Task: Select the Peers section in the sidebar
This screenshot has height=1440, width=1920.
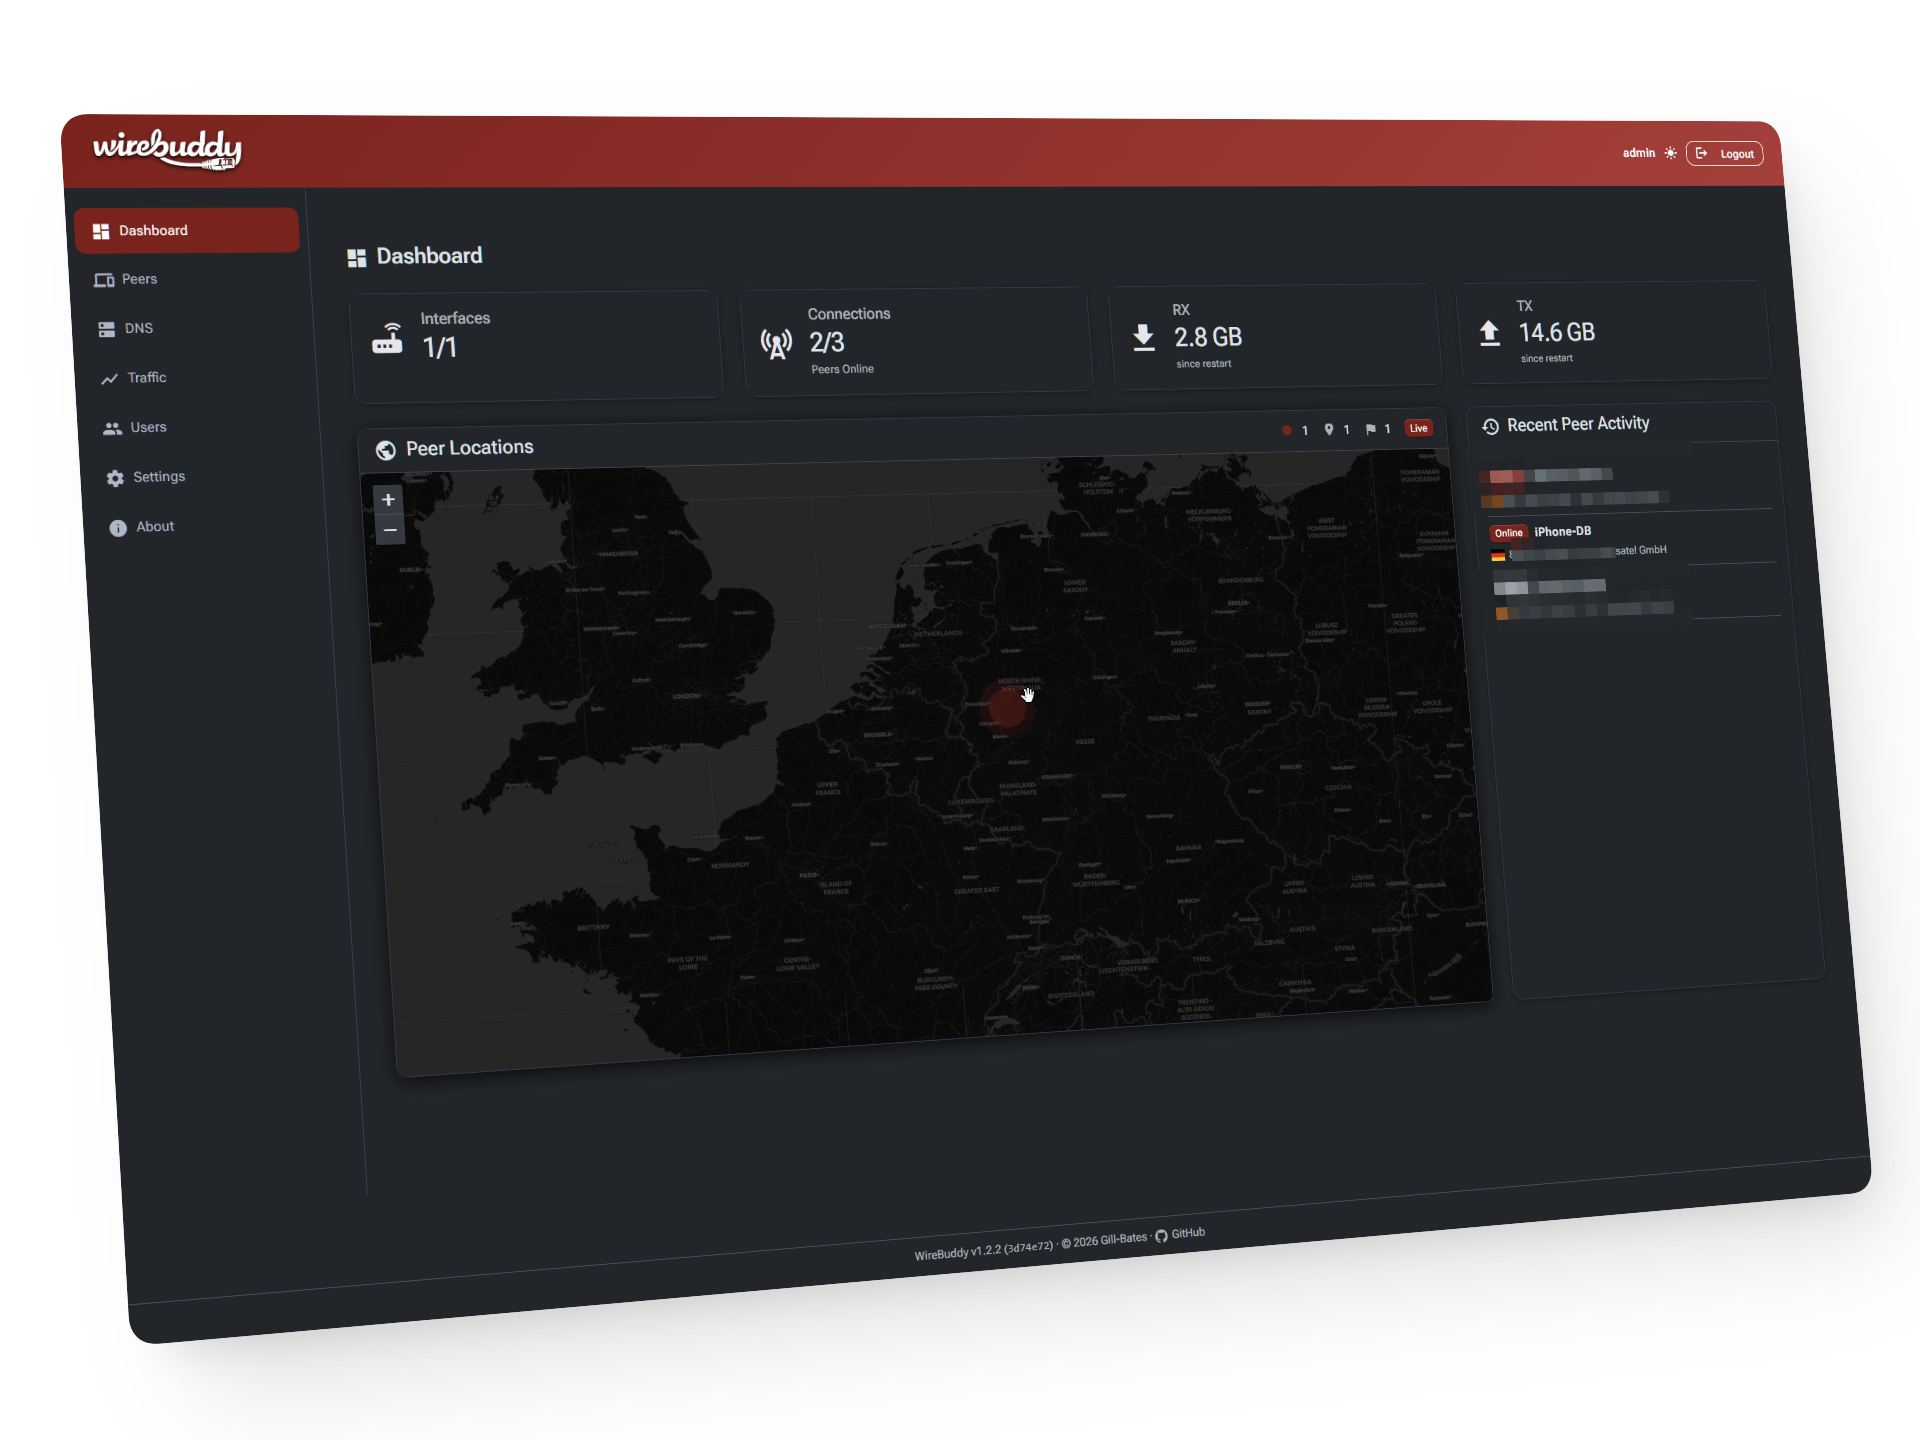Action: click(139, 279)
